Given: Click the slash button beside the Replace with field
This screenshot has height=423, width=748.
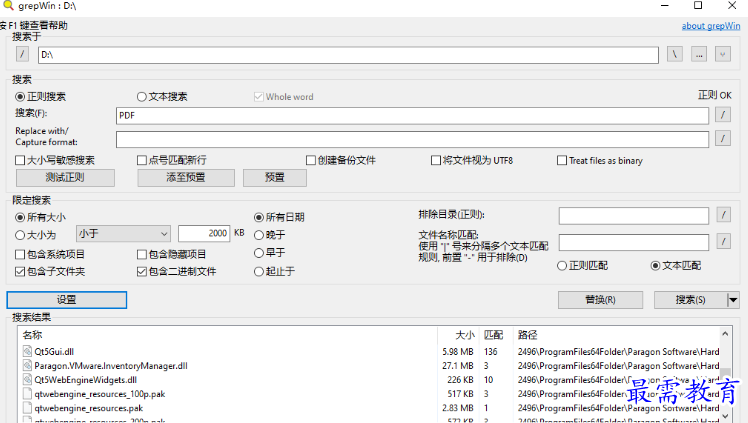Looking at the screenshot, I should [x=723, y=138].
